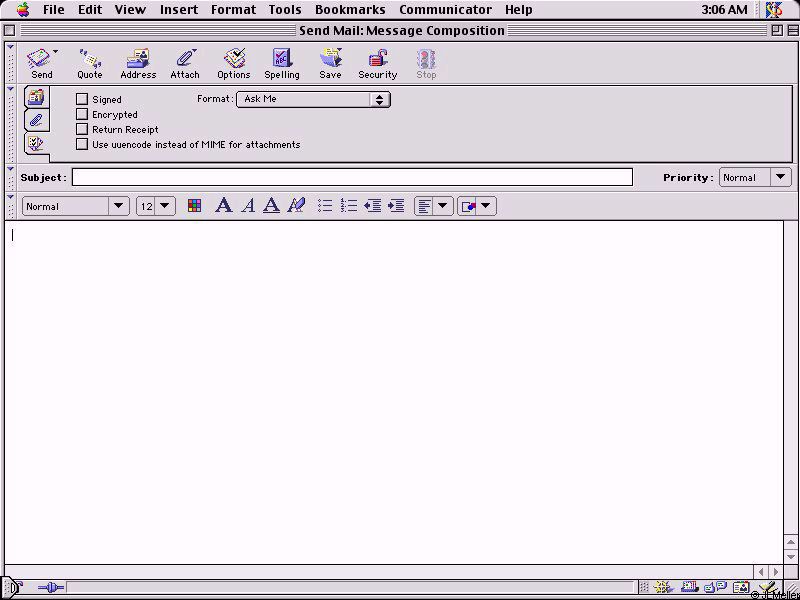Open the File menu
800x600 pixels.
tap(54, 10)
